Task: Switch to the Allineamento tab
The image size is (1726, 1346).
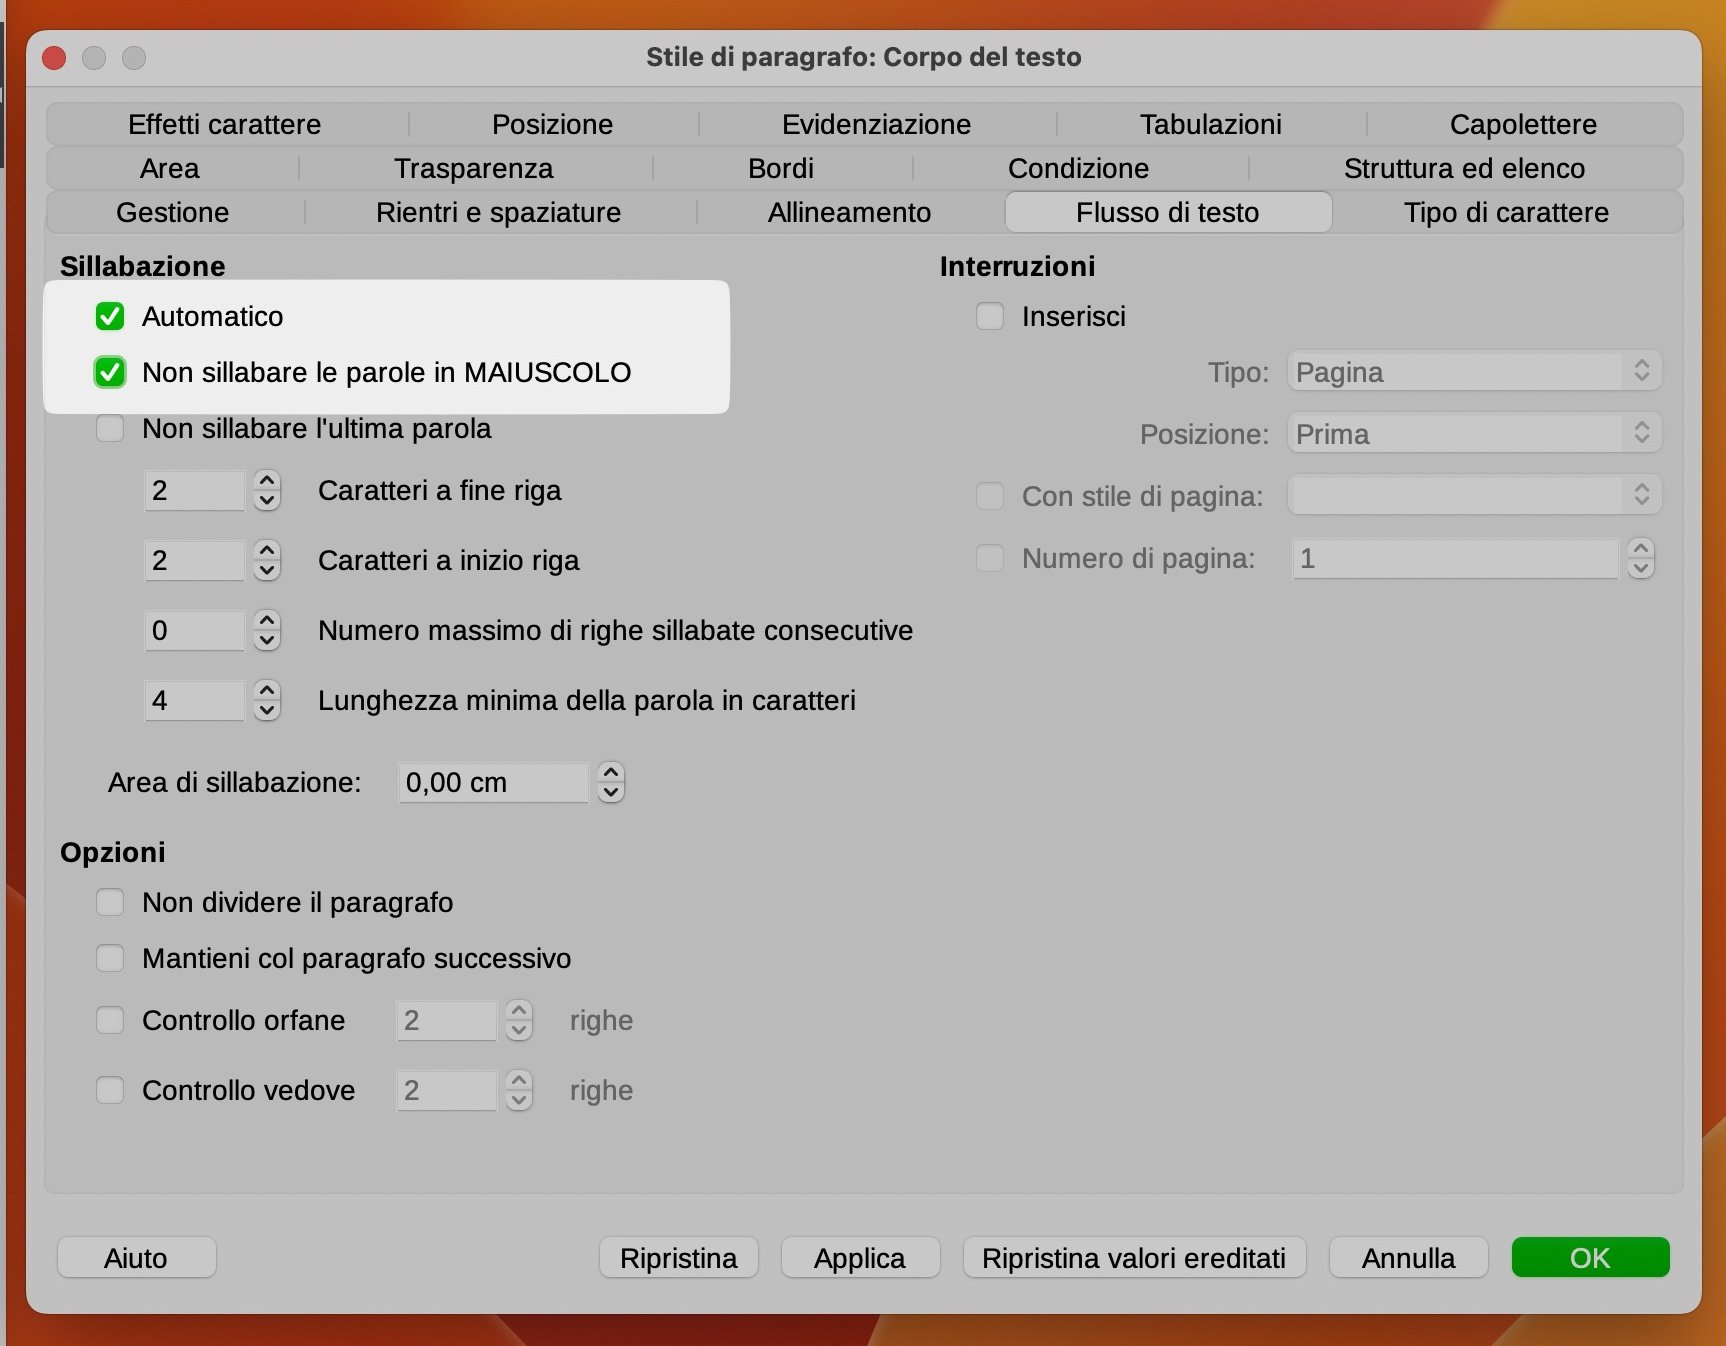Action: (849, 212)
